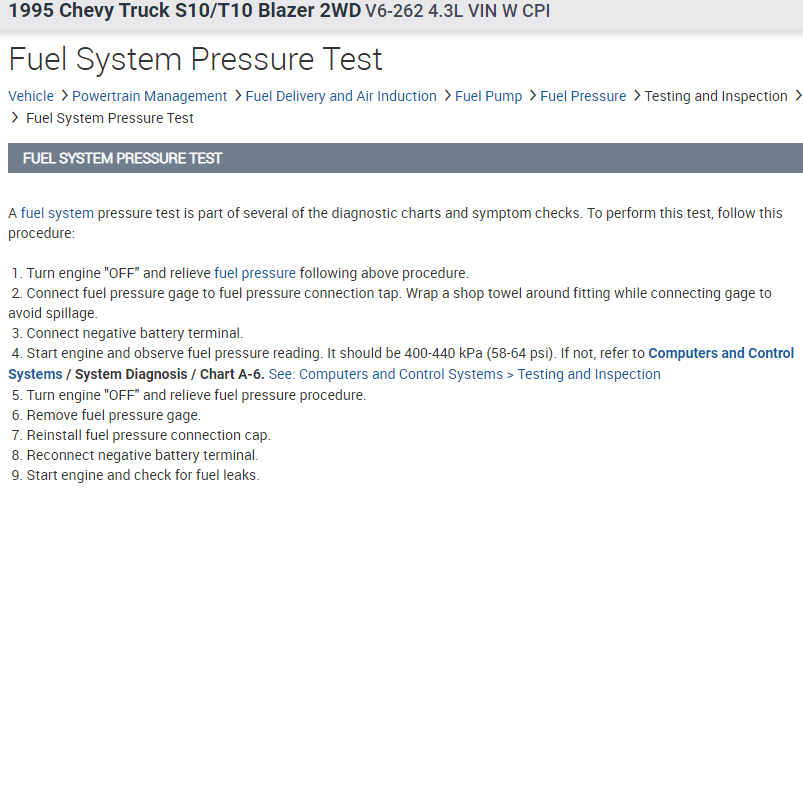Click the Fuel System Pressure Test breadcrumb item

click(x=110, y=118)
